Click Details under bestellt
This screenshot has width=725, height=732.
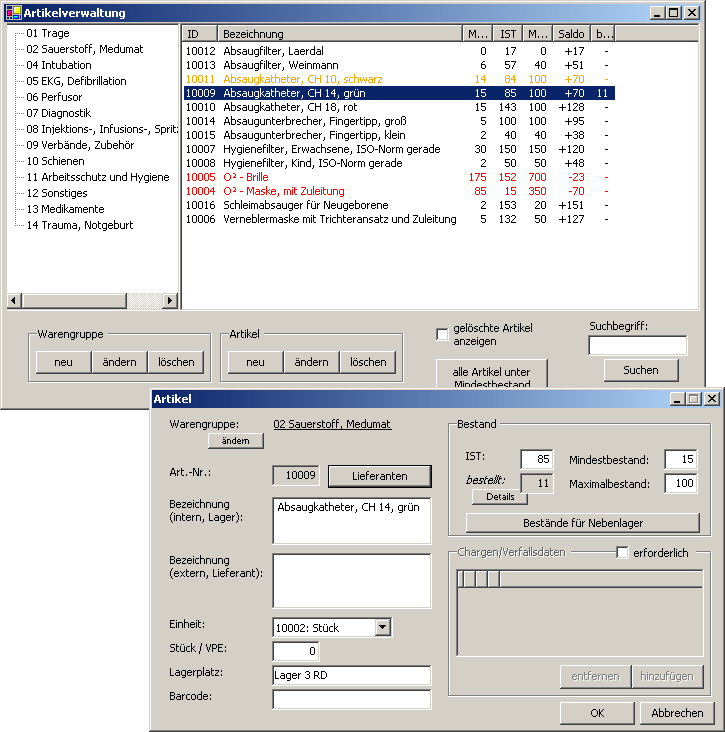500,497
